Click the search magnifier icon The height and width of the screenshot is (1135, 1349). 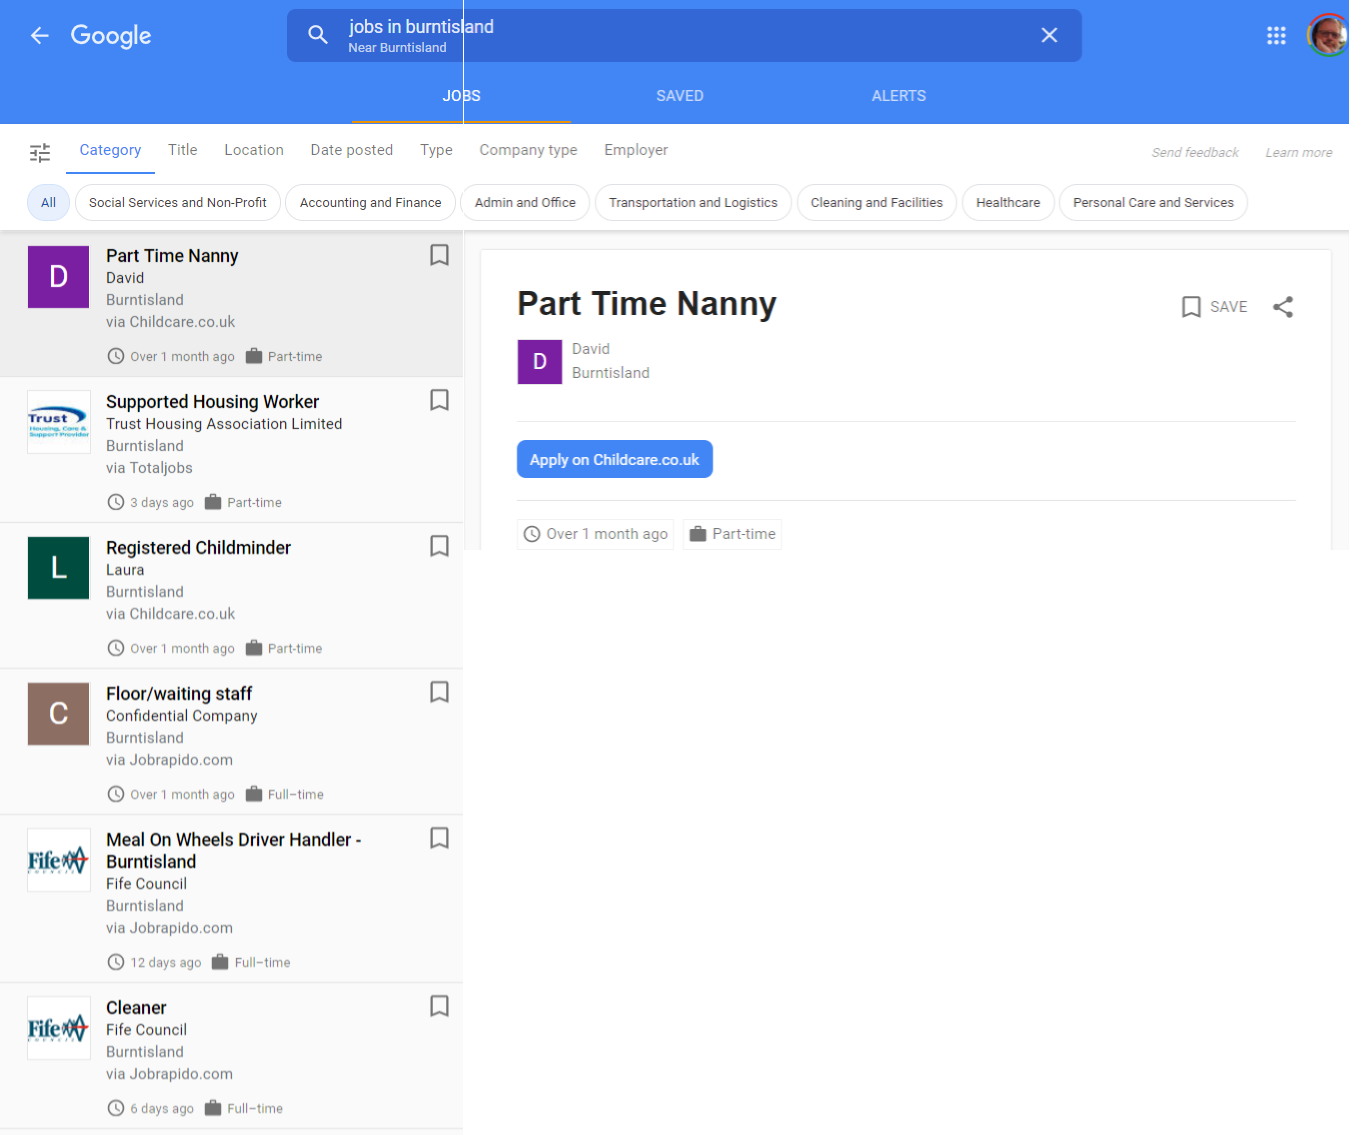click(x=318, y=35)
